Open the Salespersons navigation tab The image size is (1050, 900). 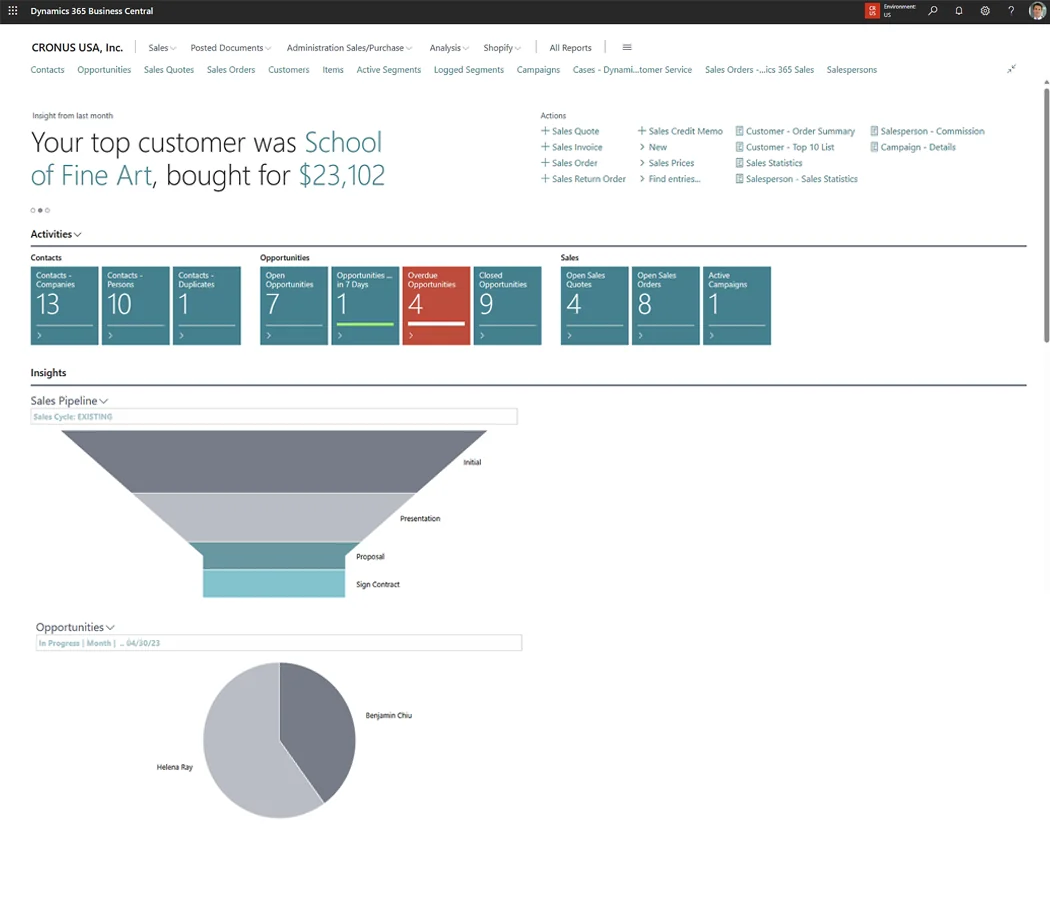tap(852, 70)
